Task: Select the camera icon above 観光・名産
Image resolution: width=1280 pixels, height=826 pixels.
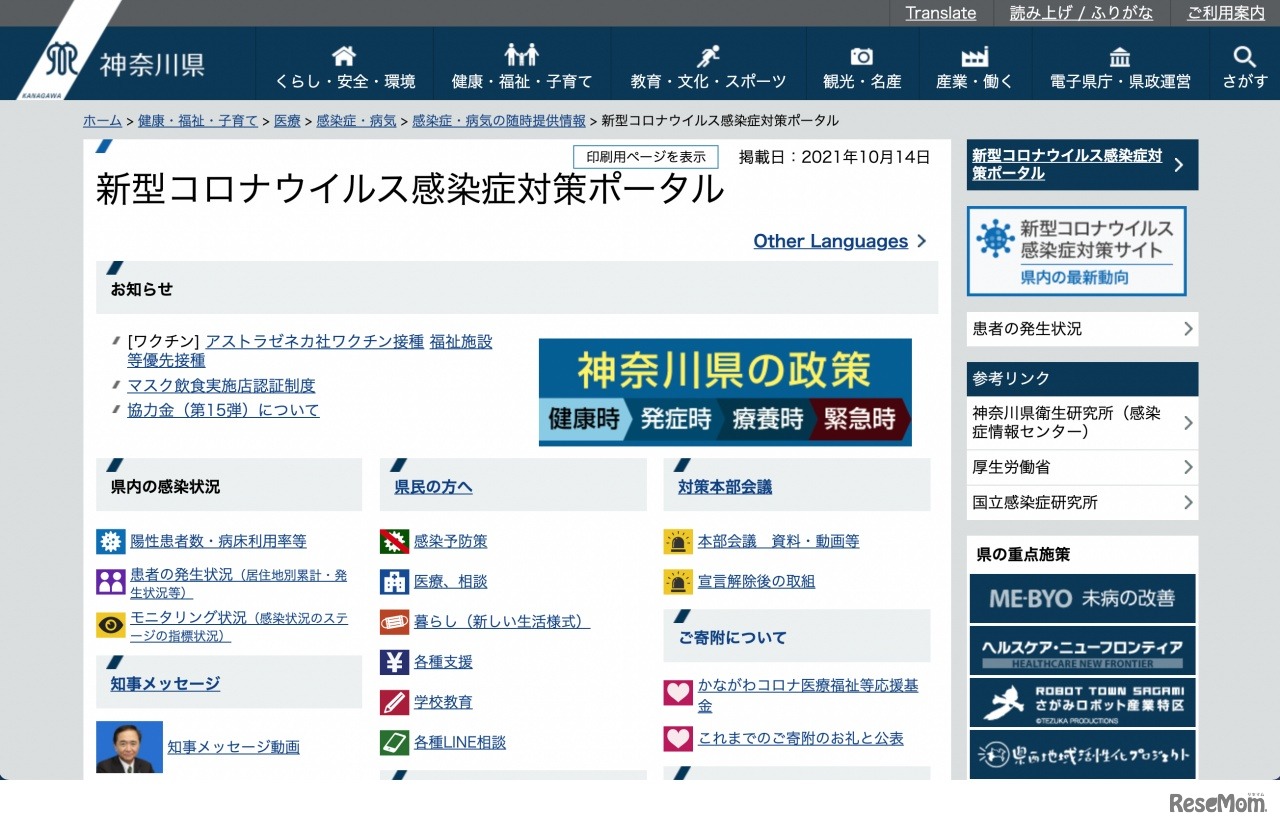Action: click(861, 58)
